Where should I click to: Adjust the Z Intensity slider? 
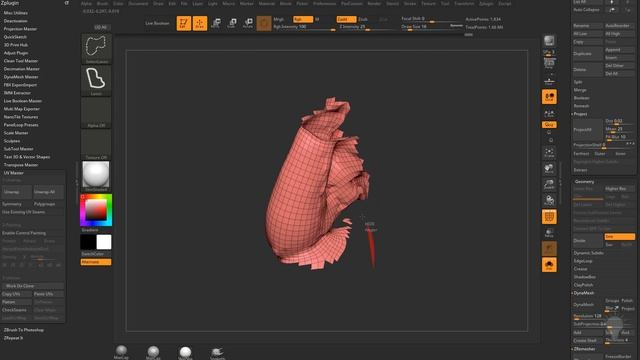pyautogui.click(x=368, y=27)
